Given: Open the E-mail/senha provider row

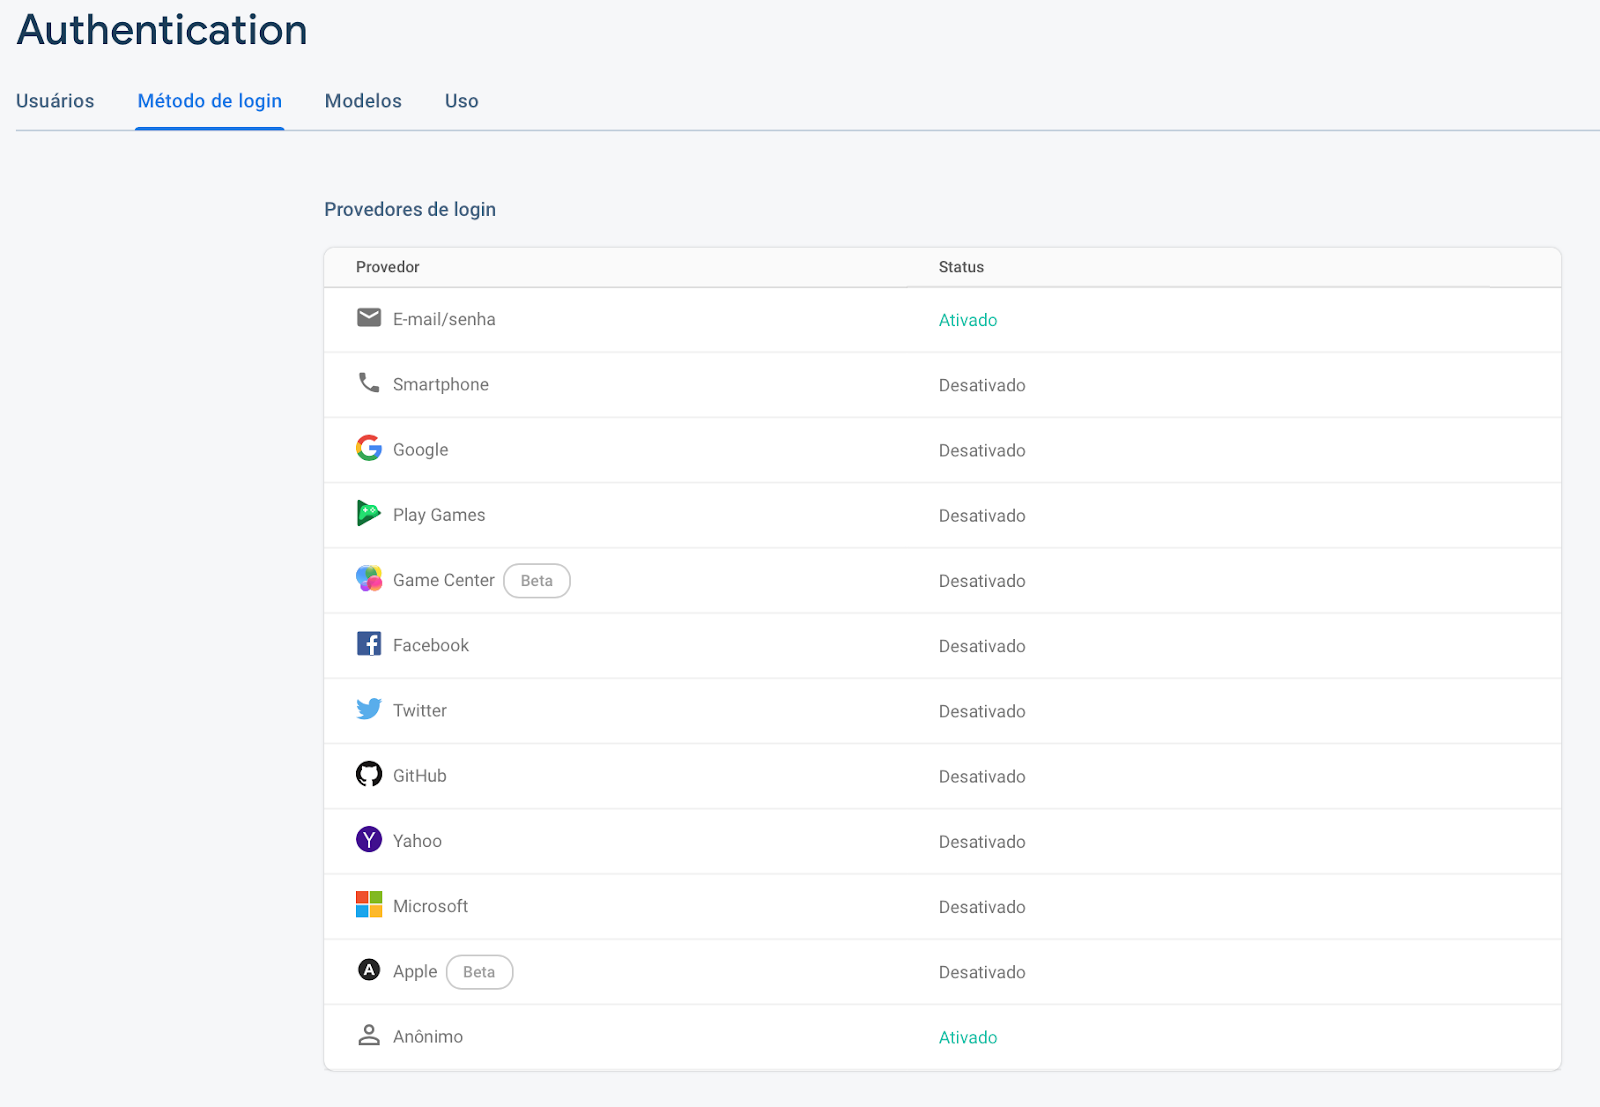Looking at the screenshot, I should pos(942,320).
